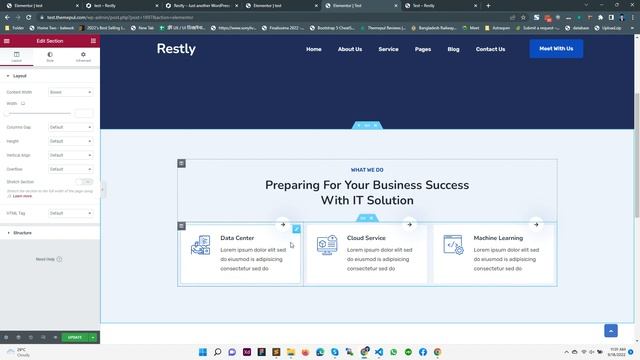The width and height of the screenshot is (640, 360).
Task: Open the Columns Gap dropdown
Action: pyautogui.click(x=71, y=127)
